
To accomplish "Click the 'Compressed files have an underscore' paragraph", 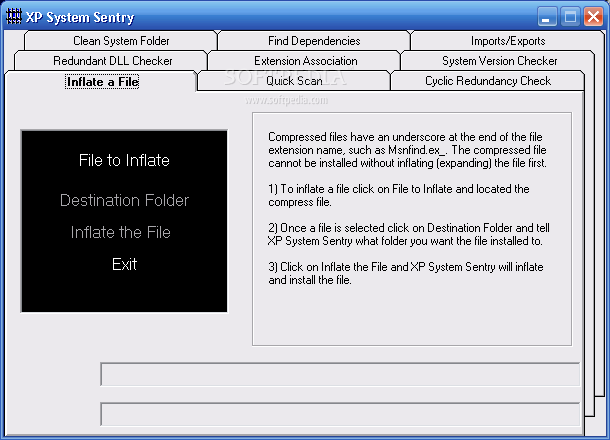I will [x=407, y=150].
